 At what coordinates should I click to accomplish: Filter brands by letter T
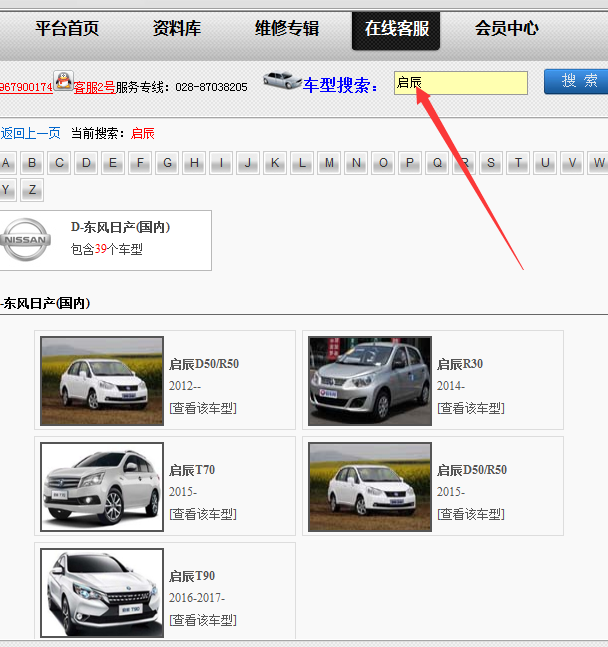point(518,163)
